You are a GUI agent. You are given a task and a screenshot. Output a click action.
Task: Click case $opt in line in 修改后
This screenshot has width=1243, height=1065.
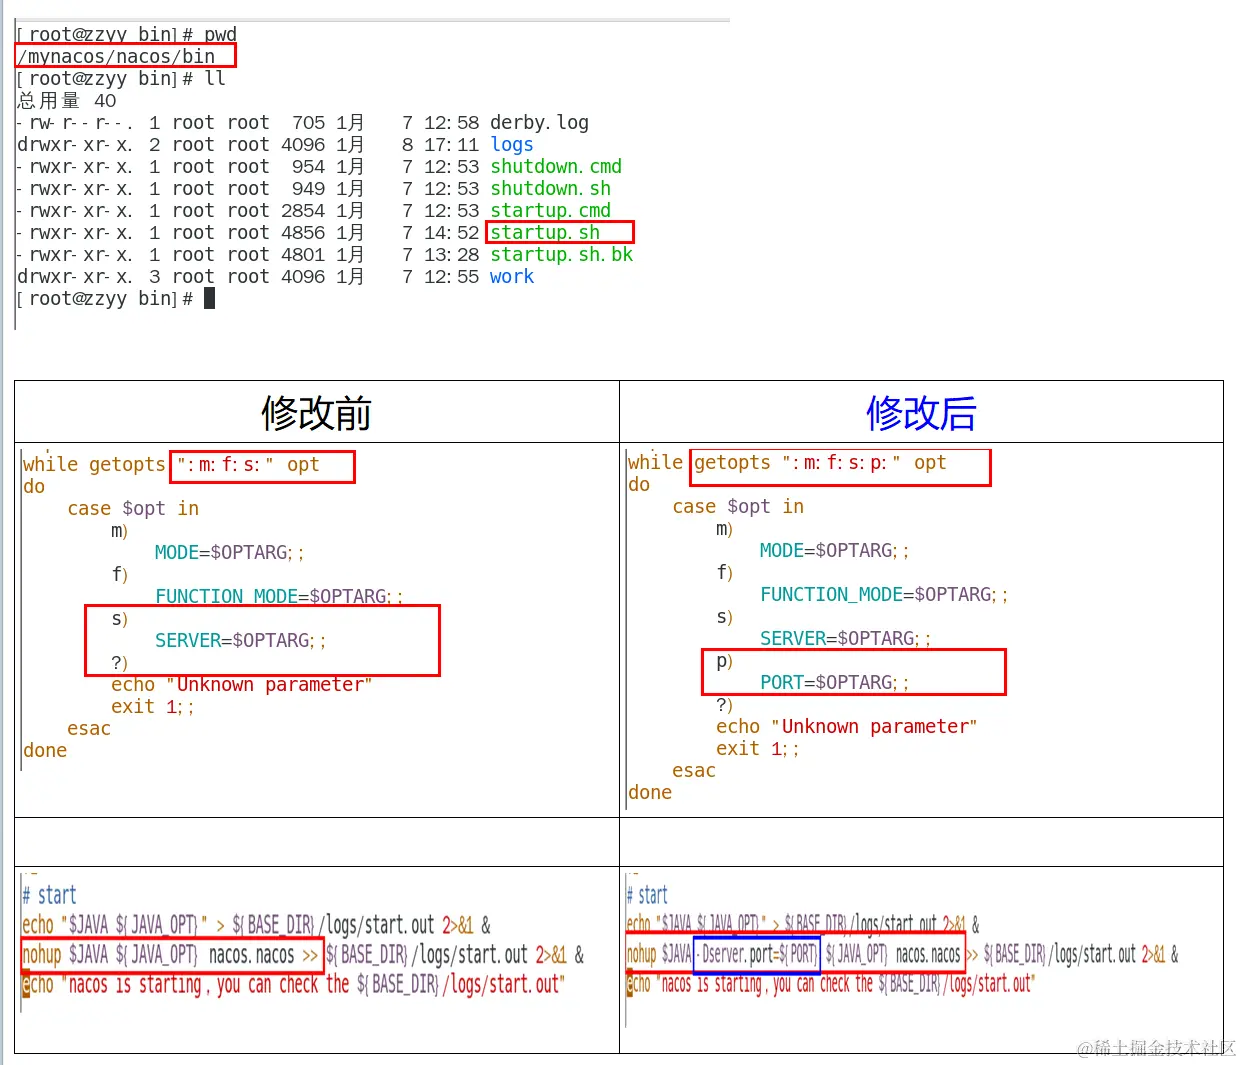tap(738, 507)
